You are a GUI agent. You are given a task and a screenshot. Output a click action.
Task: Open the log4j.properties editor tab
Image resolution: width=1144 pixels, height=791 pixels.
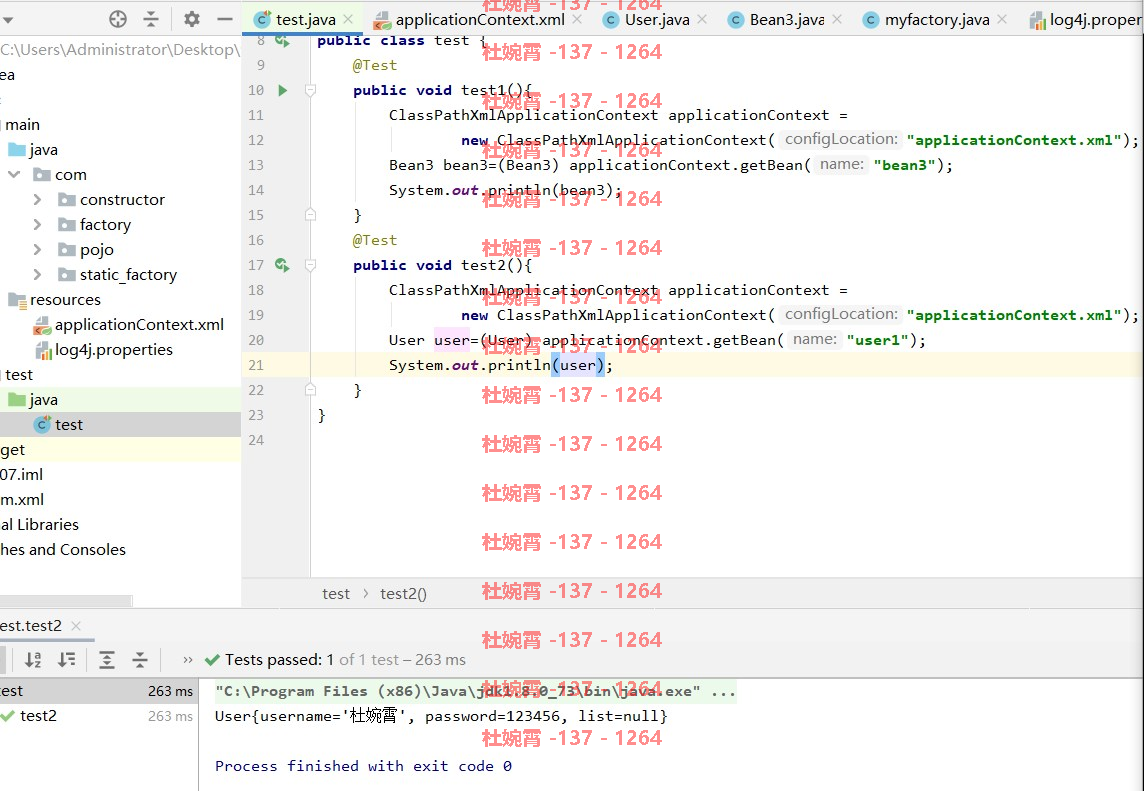click(x=1086, y=20)
